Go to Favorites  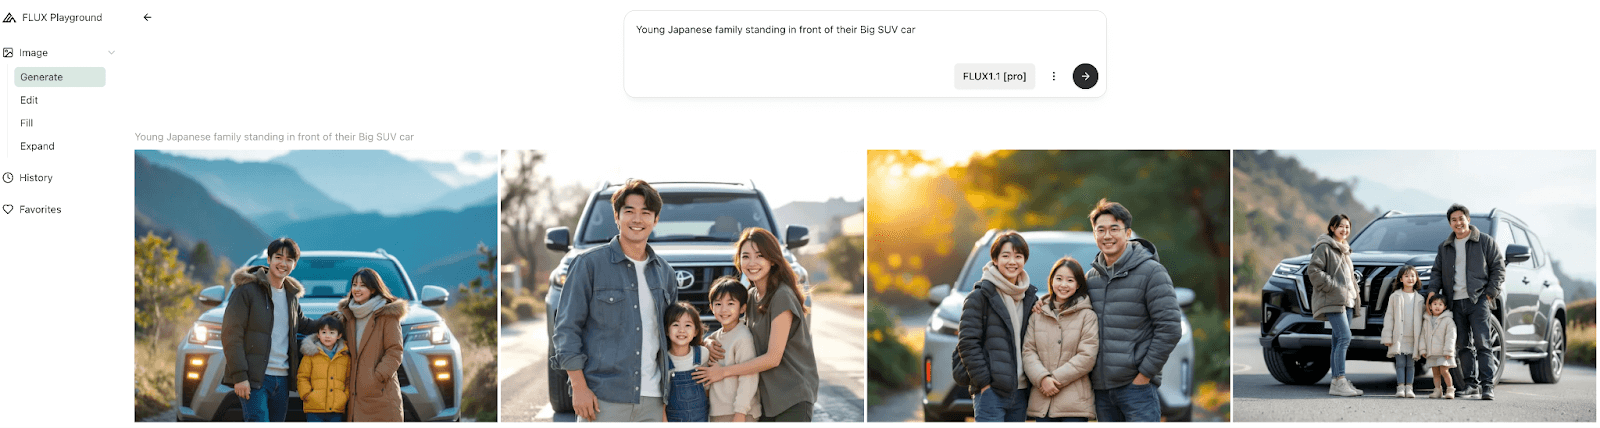[40, 210]
